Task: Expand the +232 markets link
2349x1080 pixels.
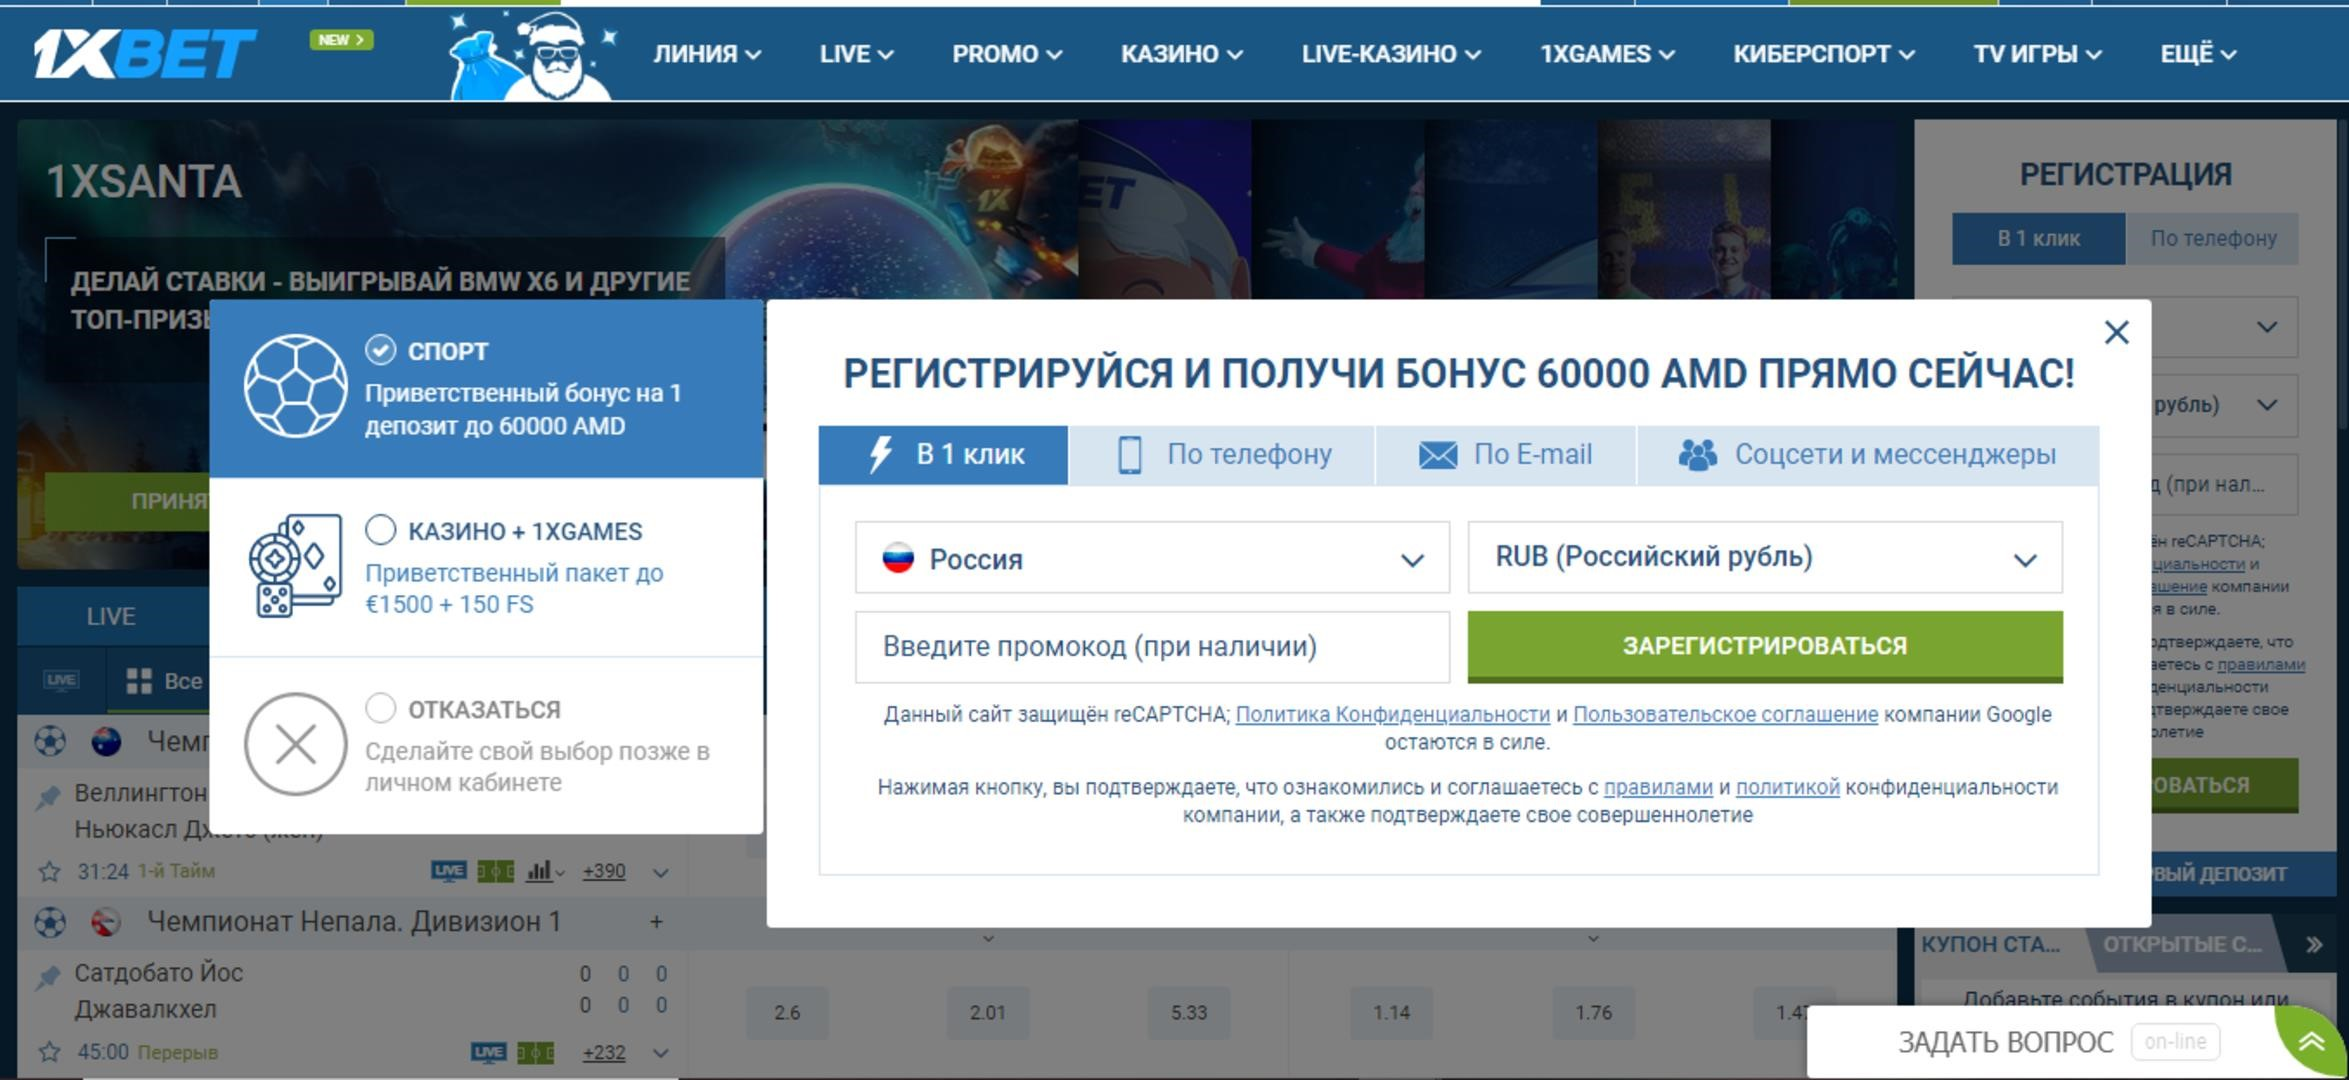Action: [604, 1052]
